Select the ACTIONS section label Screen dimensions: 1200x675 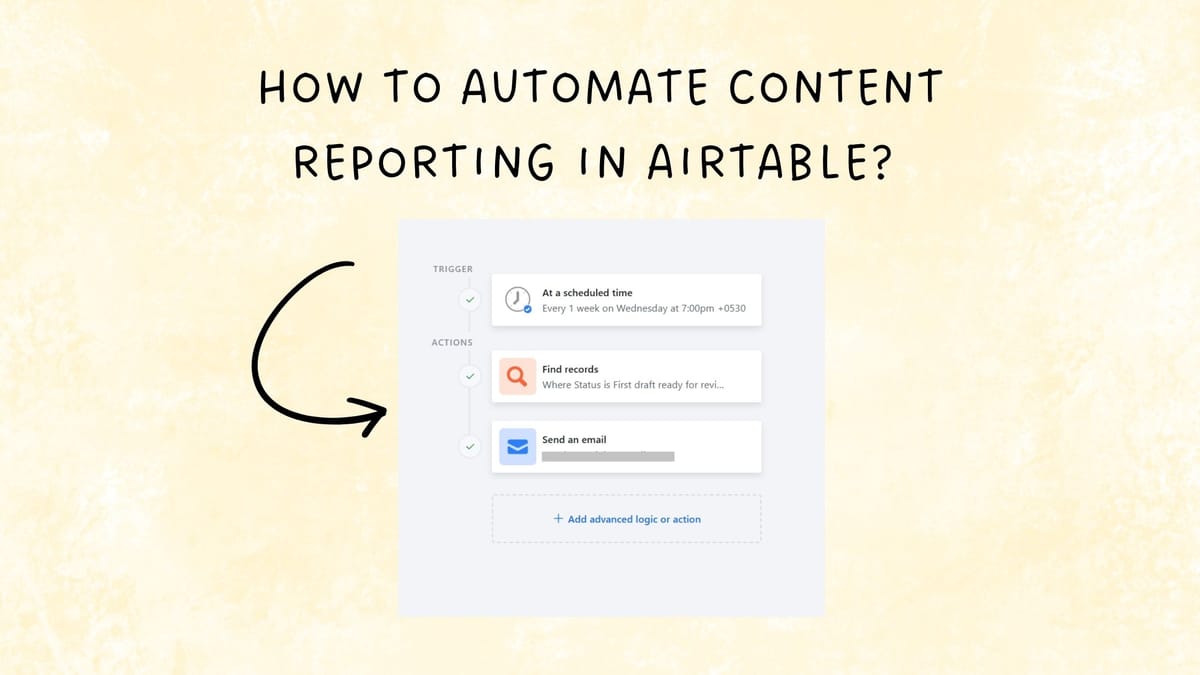click(x=452, y=341)
